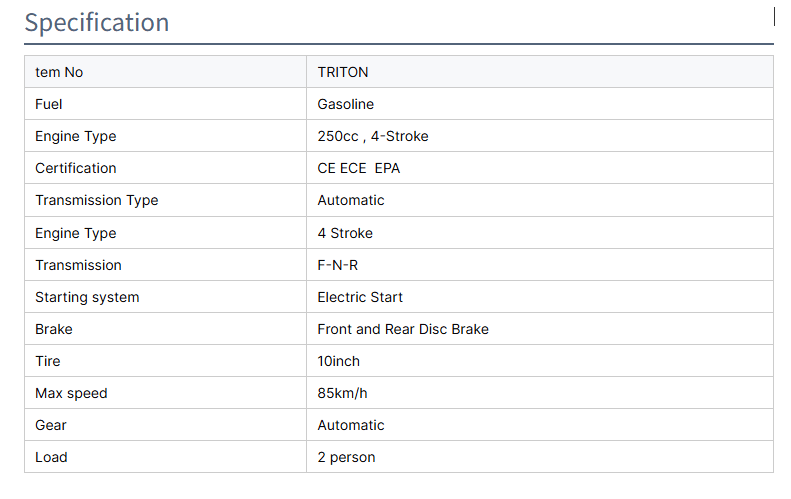
Task: Click the 4 Stroke value cell
Action: click(x=345, y=233)
